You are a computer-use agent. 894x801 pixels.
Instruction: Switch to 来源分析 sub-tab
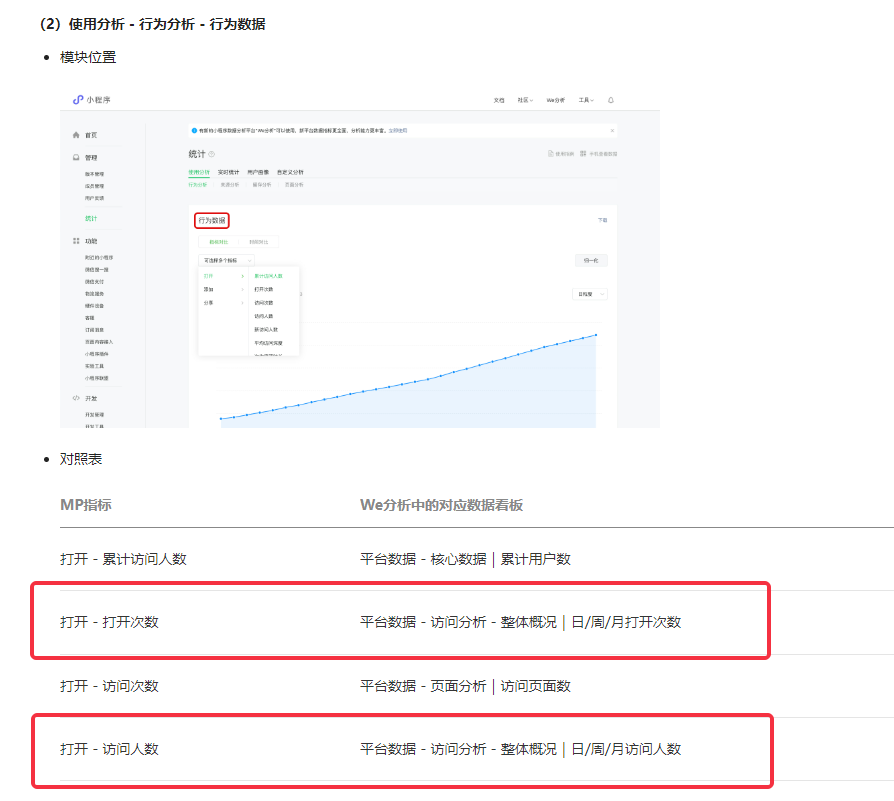(230, 185)
